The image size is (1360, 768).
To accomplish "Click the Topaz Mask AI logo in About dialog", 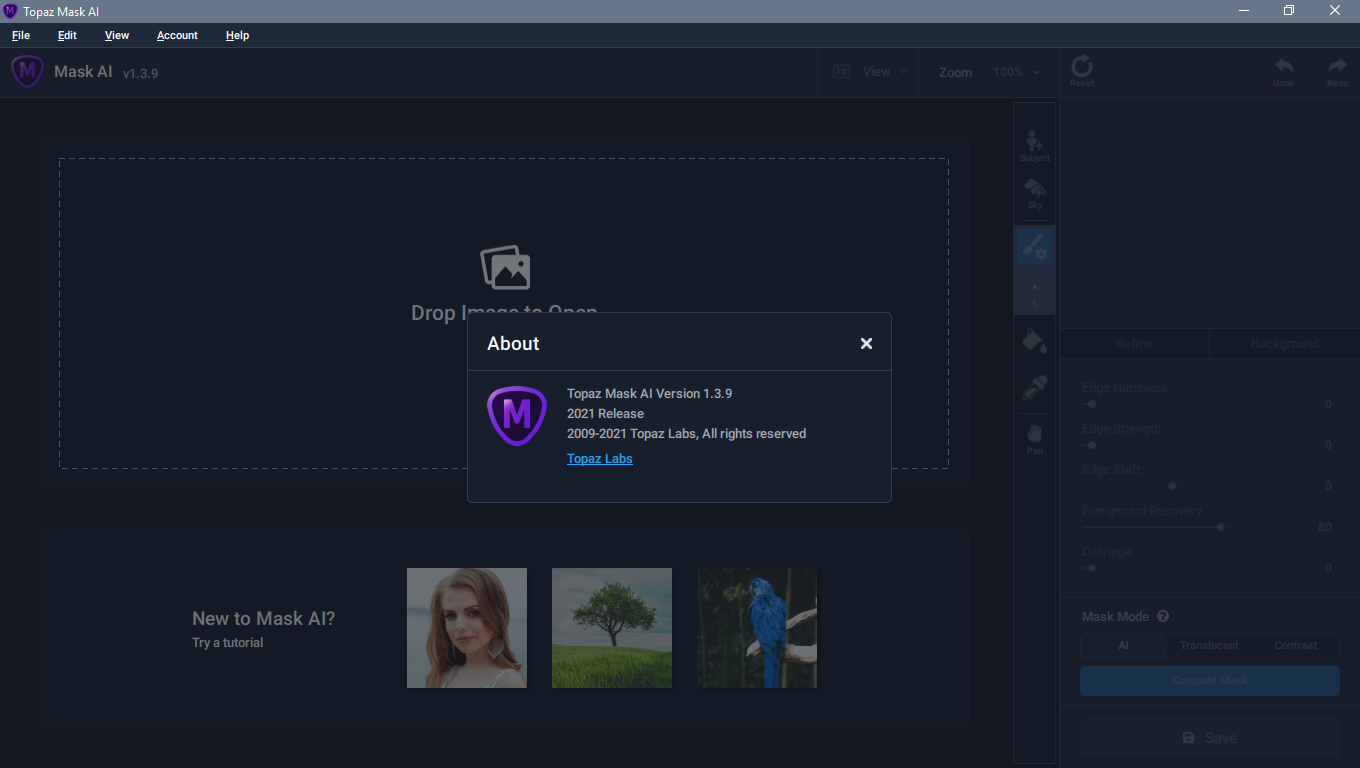I will pos(516,415).
